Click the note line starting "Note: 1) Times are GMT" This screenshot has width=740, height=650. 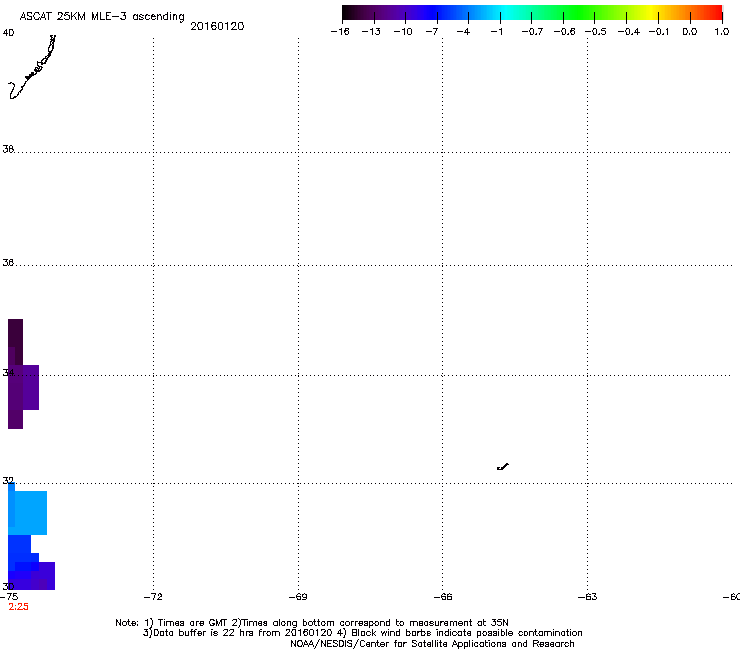coord(312,623)
